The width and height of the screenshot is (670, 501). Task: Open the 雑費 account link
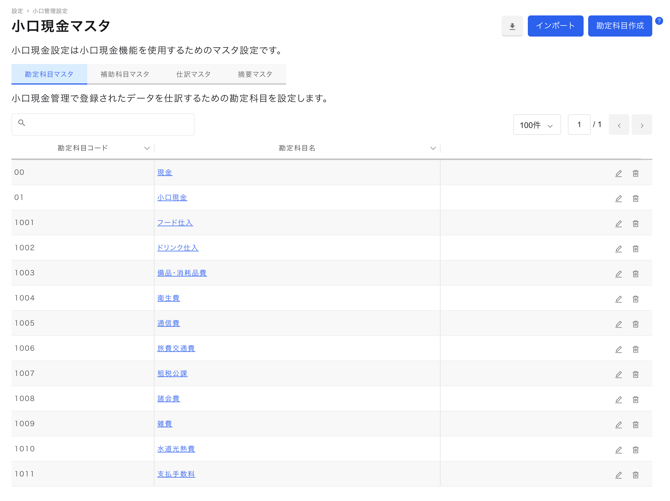[x=165, y=424]
